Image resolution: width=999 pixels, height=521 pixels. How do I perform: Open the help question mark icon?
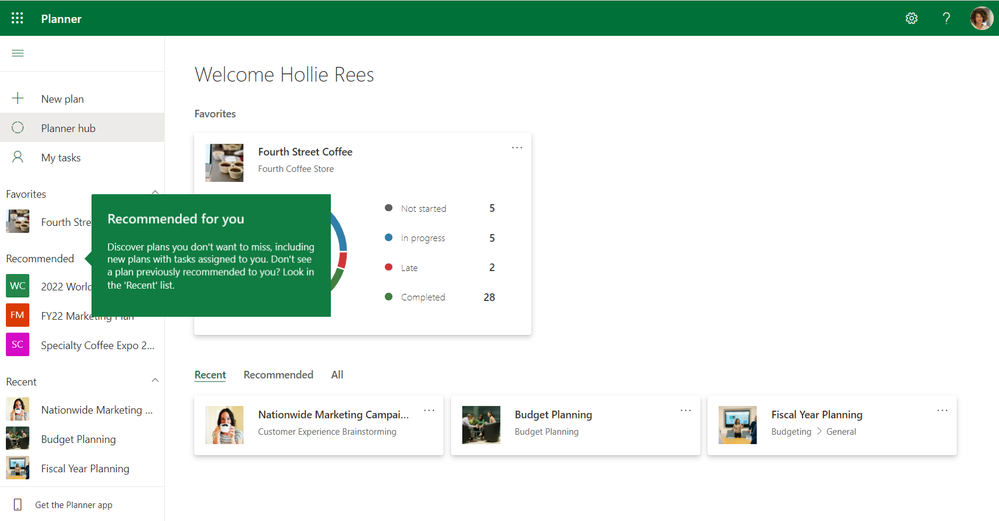point(946,18)
